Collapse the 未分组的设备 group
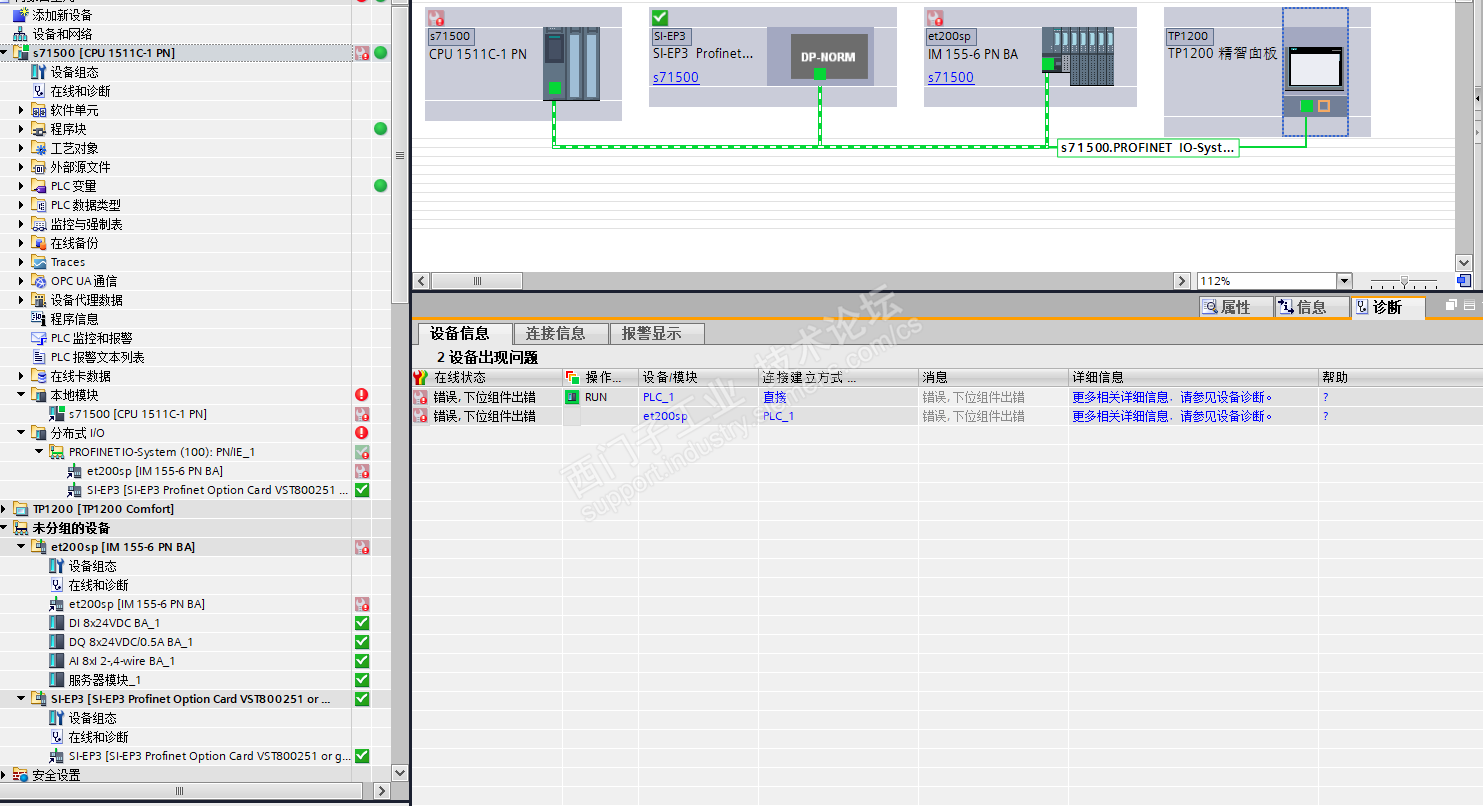This screenshot has width=1483, height=806. click(x=5, y=528)
